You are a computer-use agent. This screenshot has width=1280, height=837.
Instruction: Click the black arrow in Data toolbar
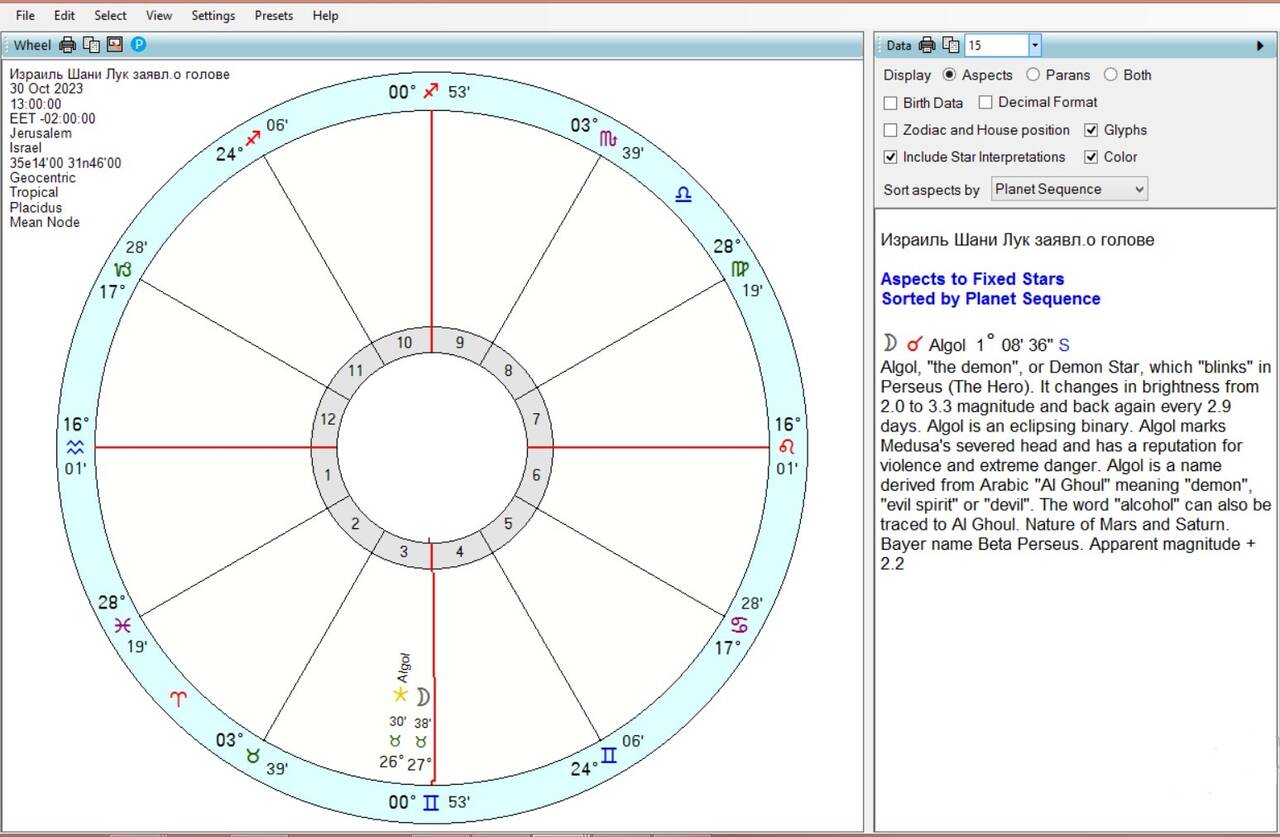[x=1260, y=46]
